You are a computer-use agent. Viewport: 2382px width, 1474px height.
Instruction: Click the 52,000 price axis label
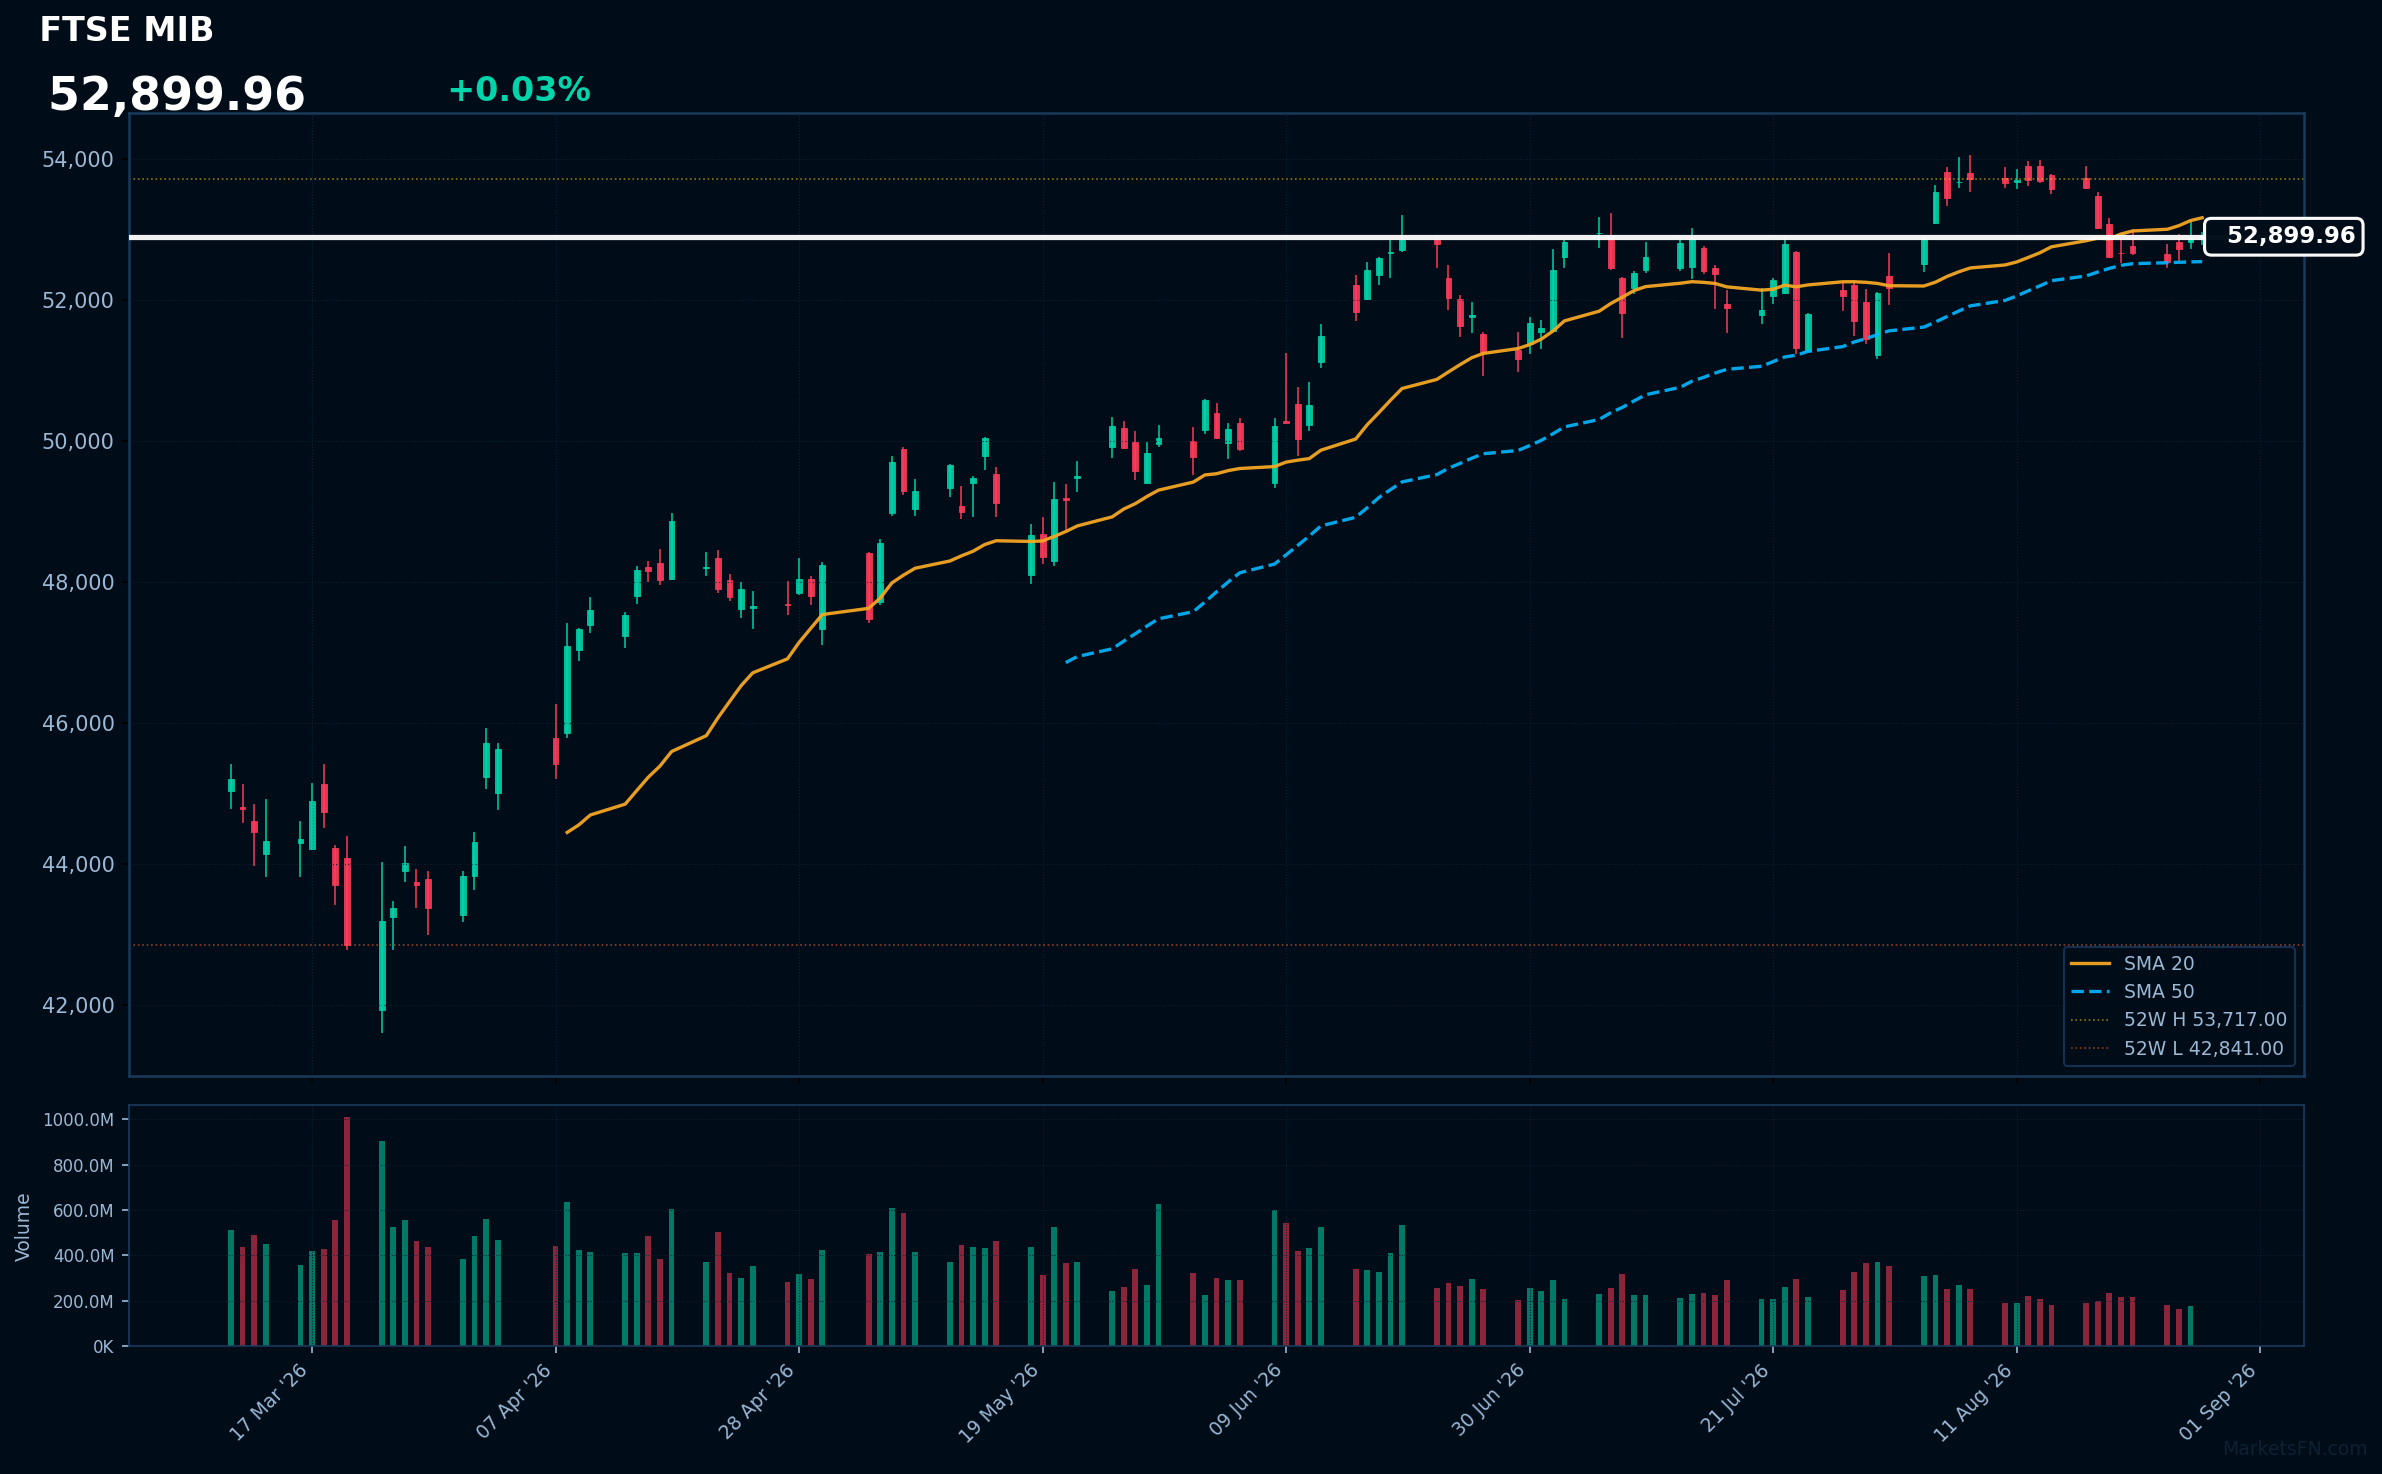[78, 301]
